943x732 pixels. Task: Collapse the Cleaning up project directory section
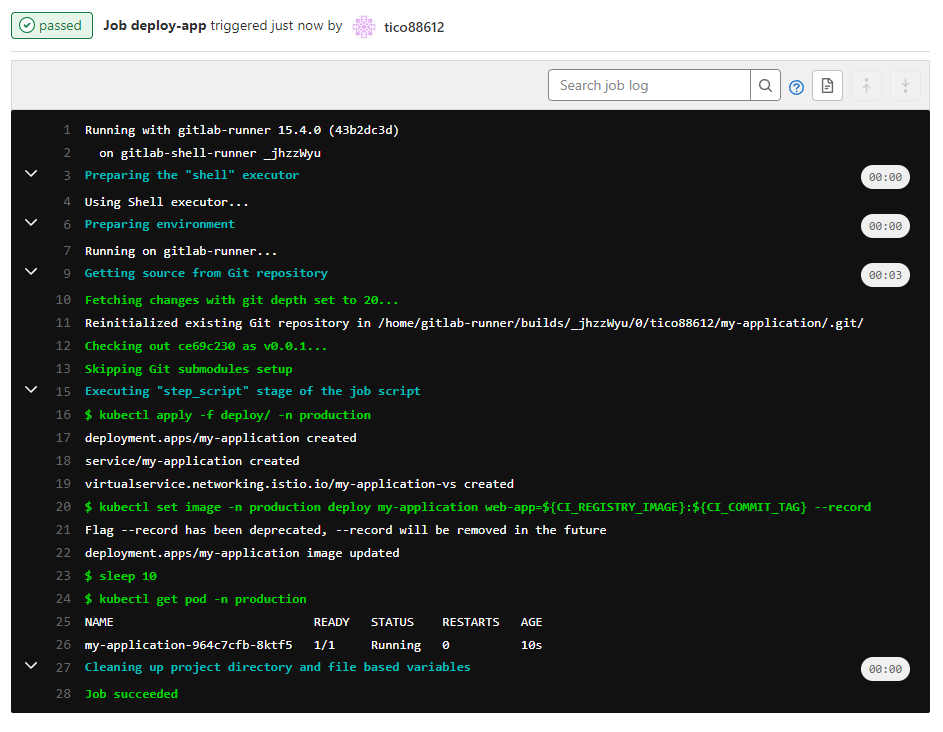31,666
